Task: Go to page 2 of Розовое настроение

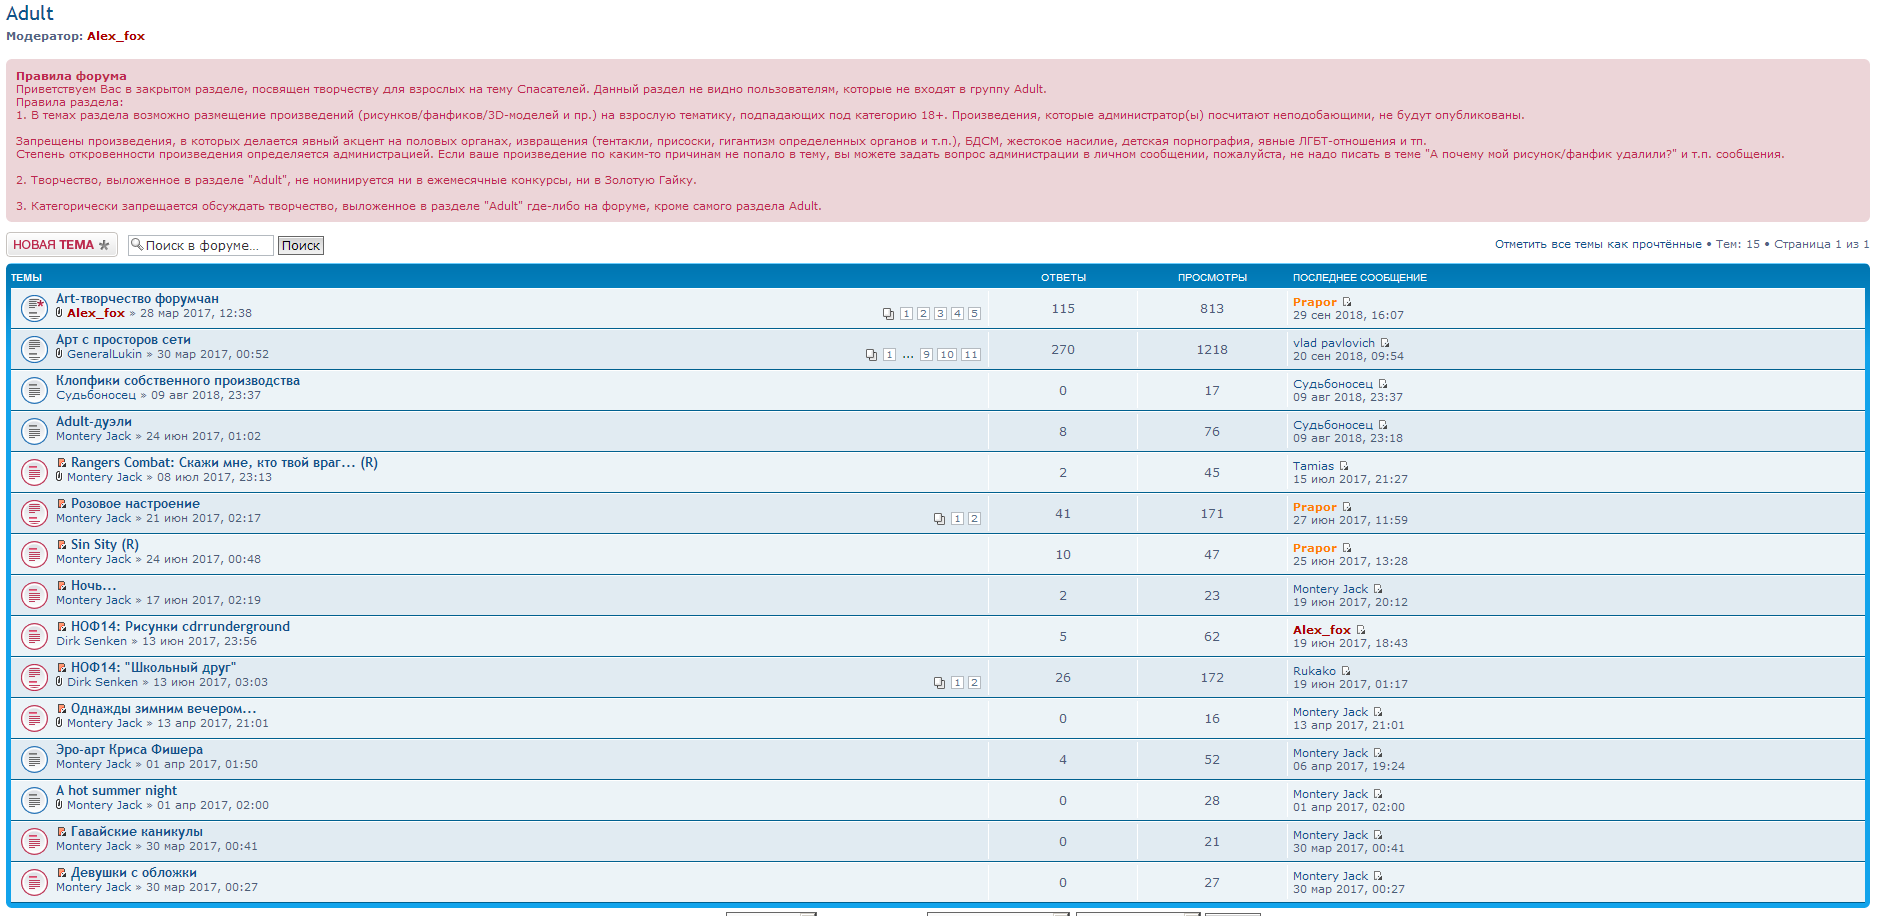Action: [974, 519]
